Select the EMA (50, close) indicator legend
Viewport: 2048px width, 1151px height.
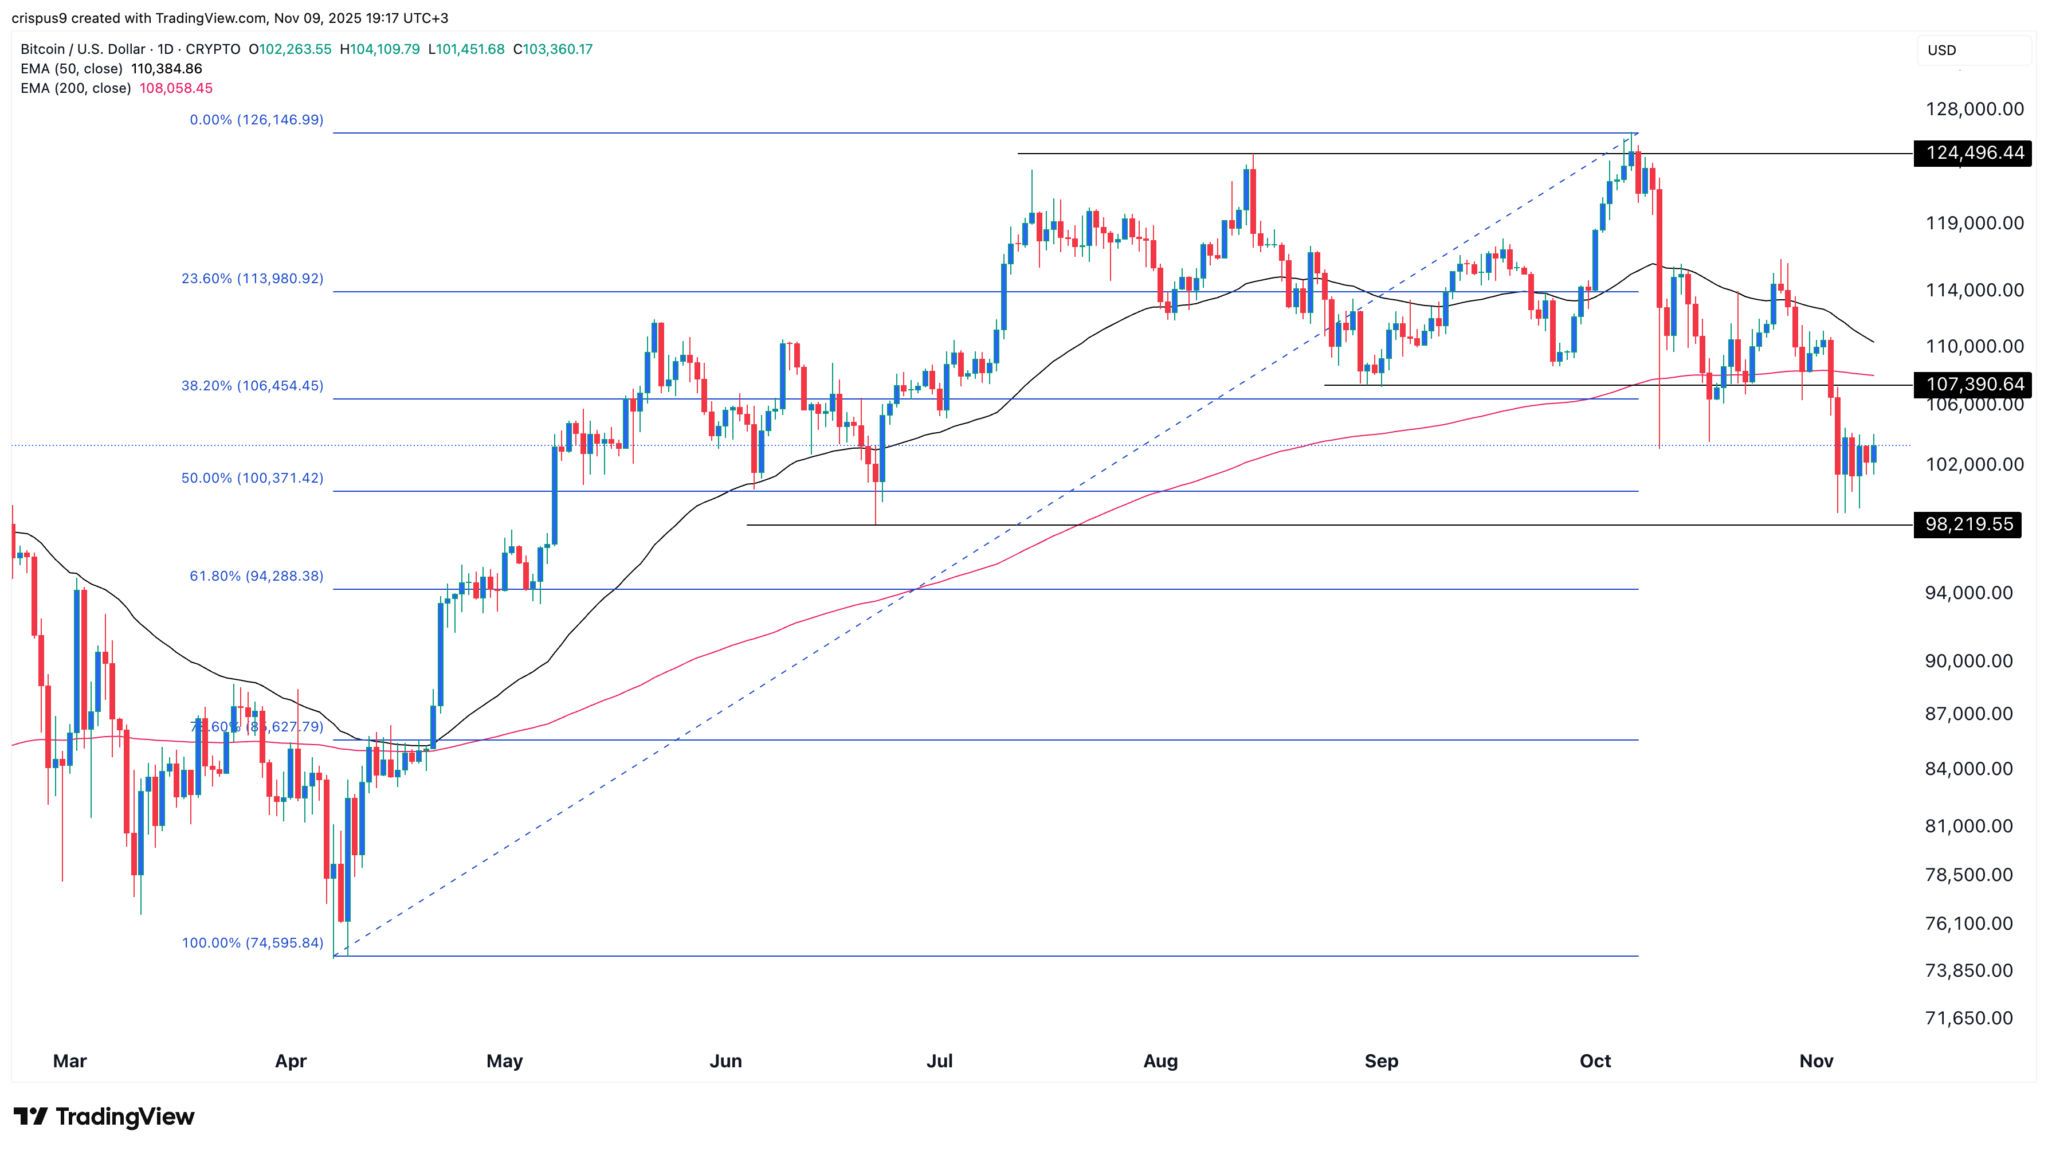click(x=71, y=69)
